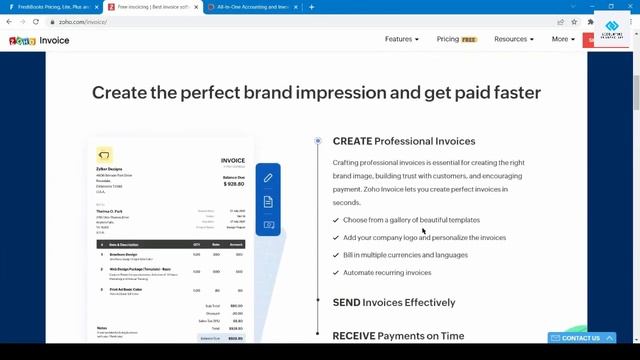This screenshot has width=640, height=360.
Task: Reload the page with the refresh icon
Action: point(36,22)
